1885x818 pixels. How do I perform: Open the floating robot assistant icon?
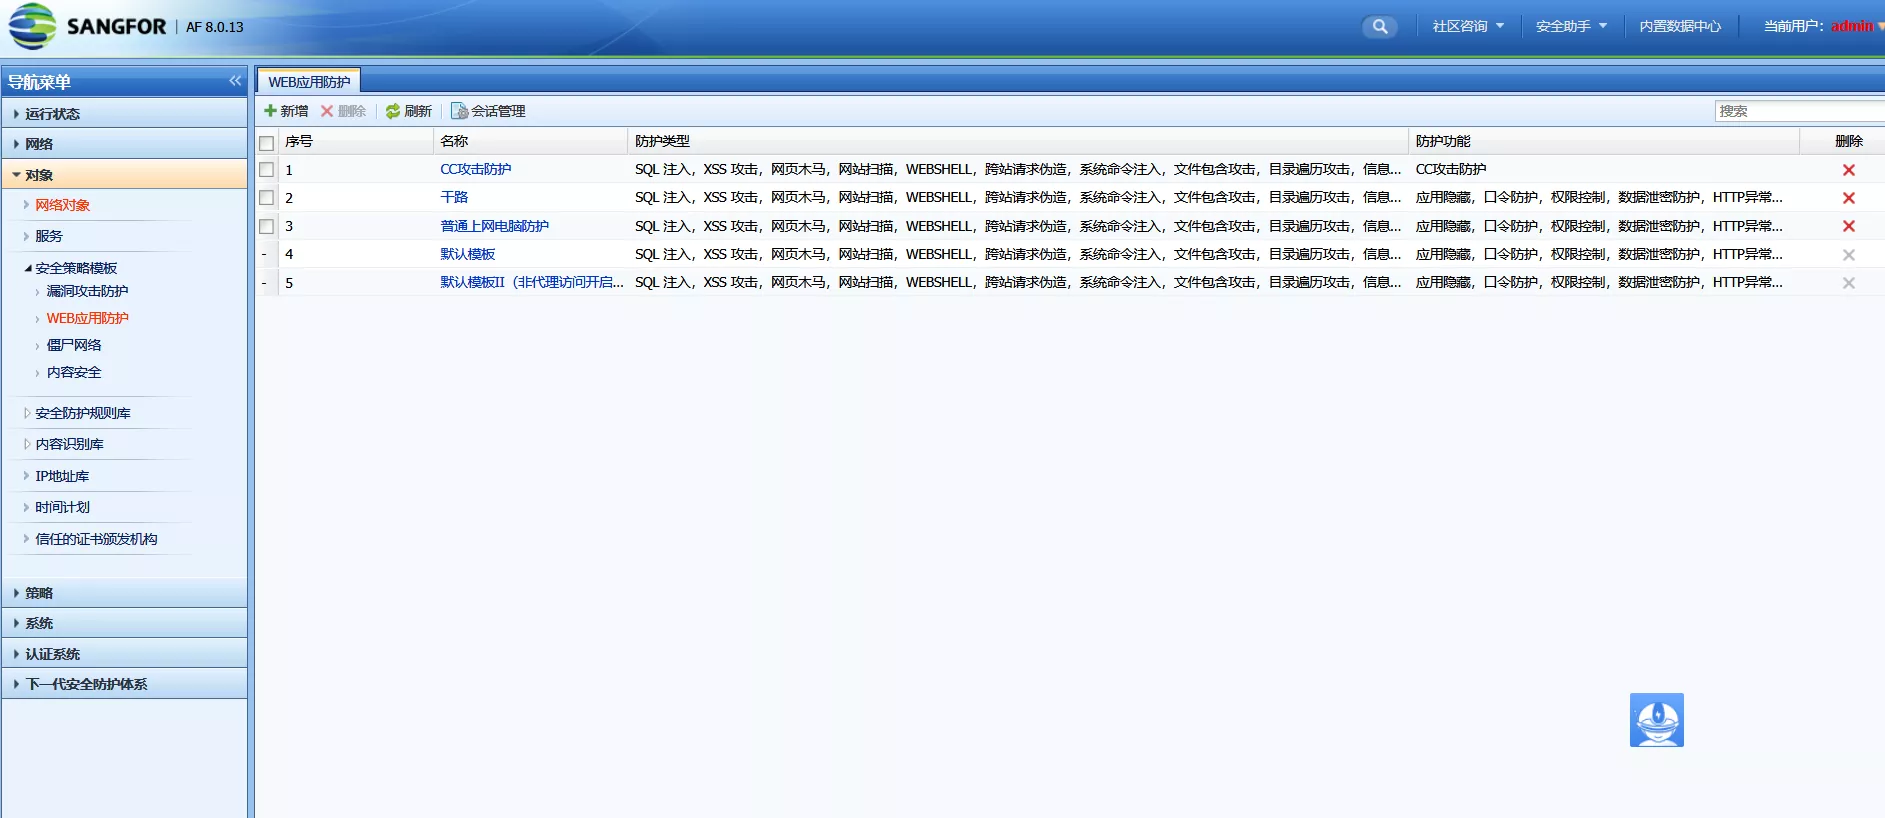click(1656, 720)
